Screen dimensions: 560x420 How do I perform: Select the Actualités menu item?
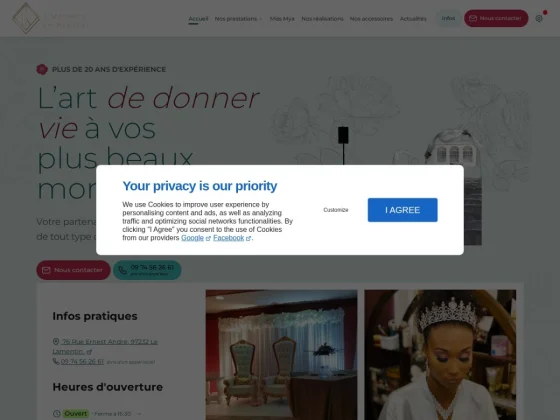(x=413, y=19)
